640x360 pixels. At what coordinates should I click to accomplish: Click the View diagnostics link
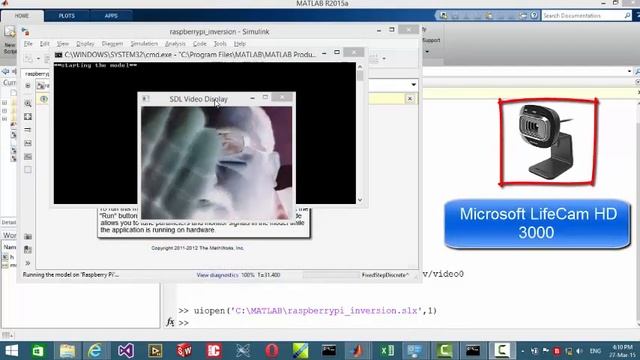(x=217, y=275)
